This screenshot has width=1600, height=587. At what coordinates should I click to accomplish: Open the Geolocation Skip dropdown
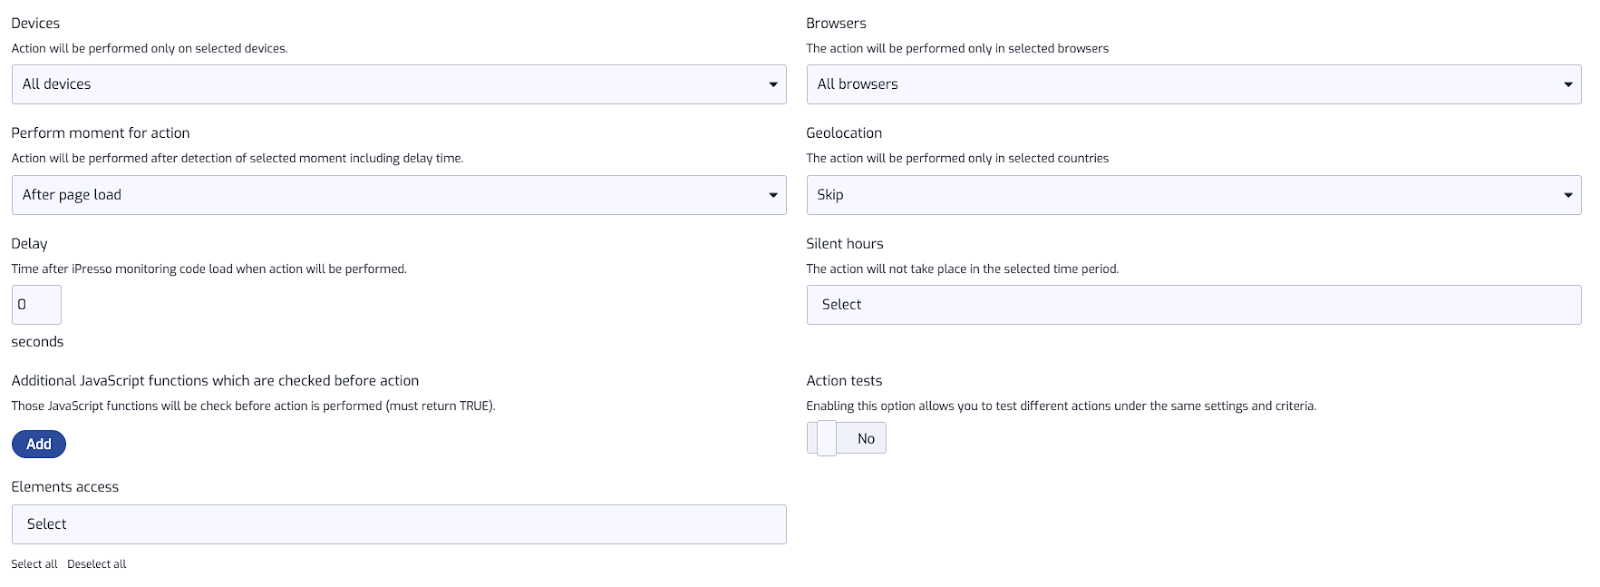[x=1194, y=195]
